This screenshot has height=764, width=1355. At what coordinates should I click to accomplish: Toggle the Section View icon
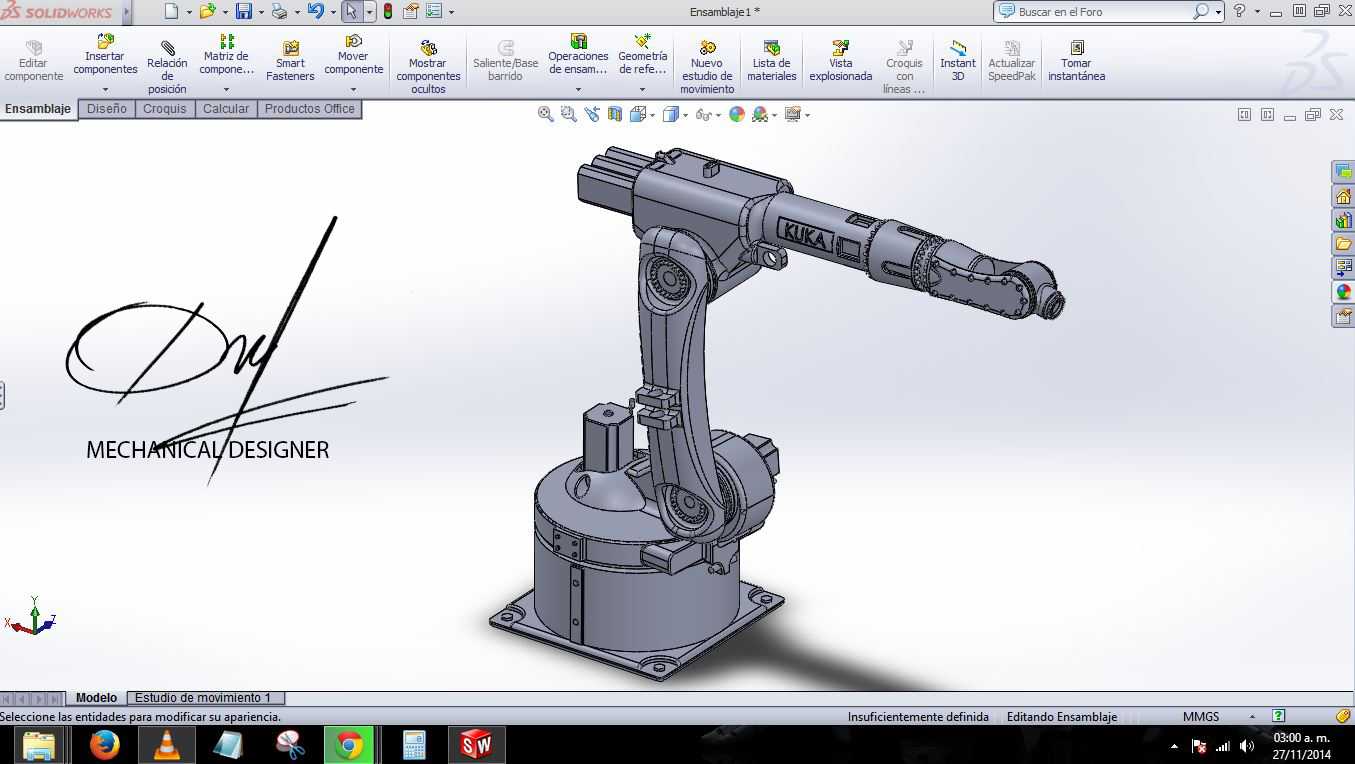pos(615,114)
